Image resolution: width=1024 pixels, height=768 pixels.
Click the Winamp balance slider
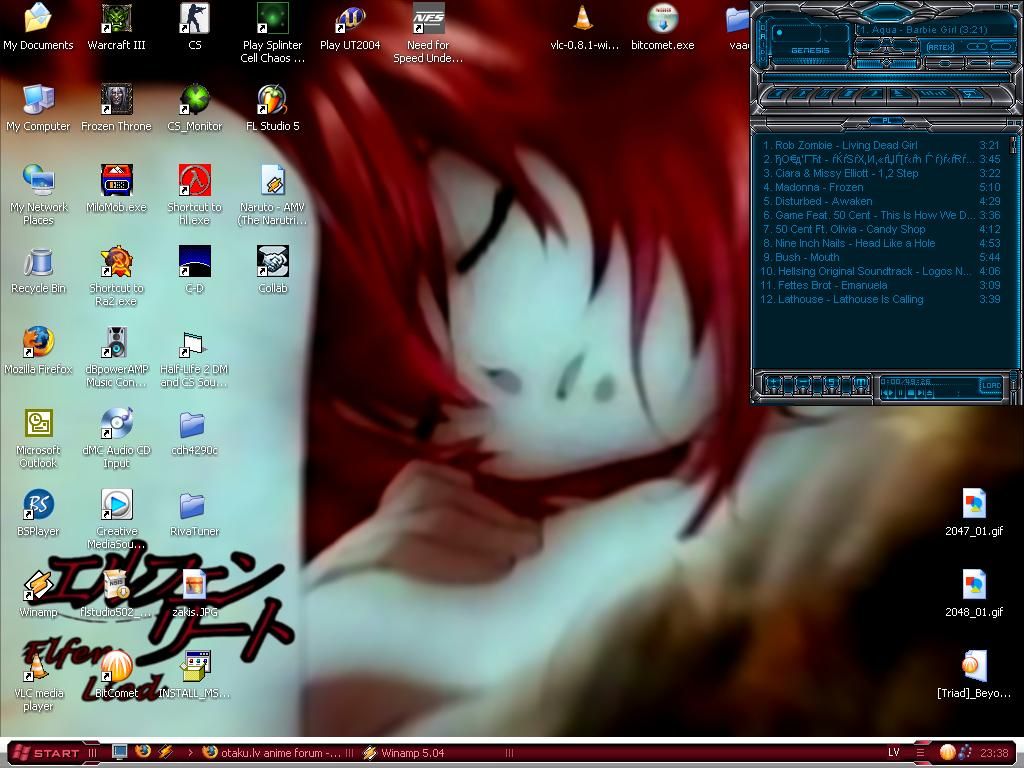[x=945, y=63]
